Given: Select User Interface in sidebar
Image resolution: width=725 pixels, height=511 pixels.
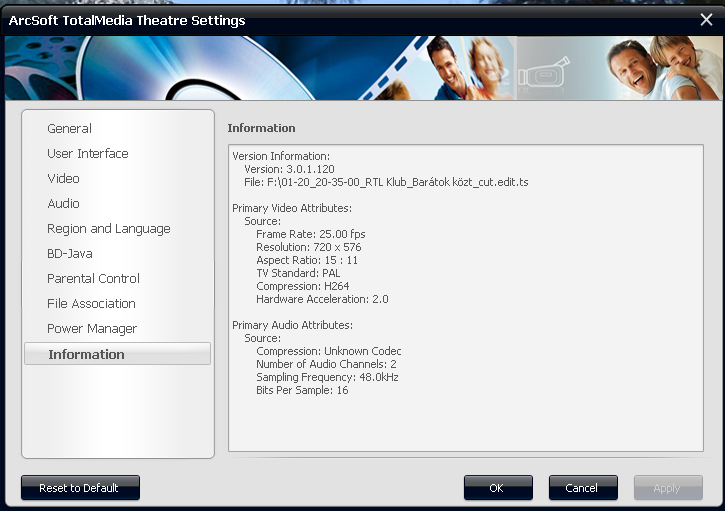Looking at the screenshot, I should (88, 154).
